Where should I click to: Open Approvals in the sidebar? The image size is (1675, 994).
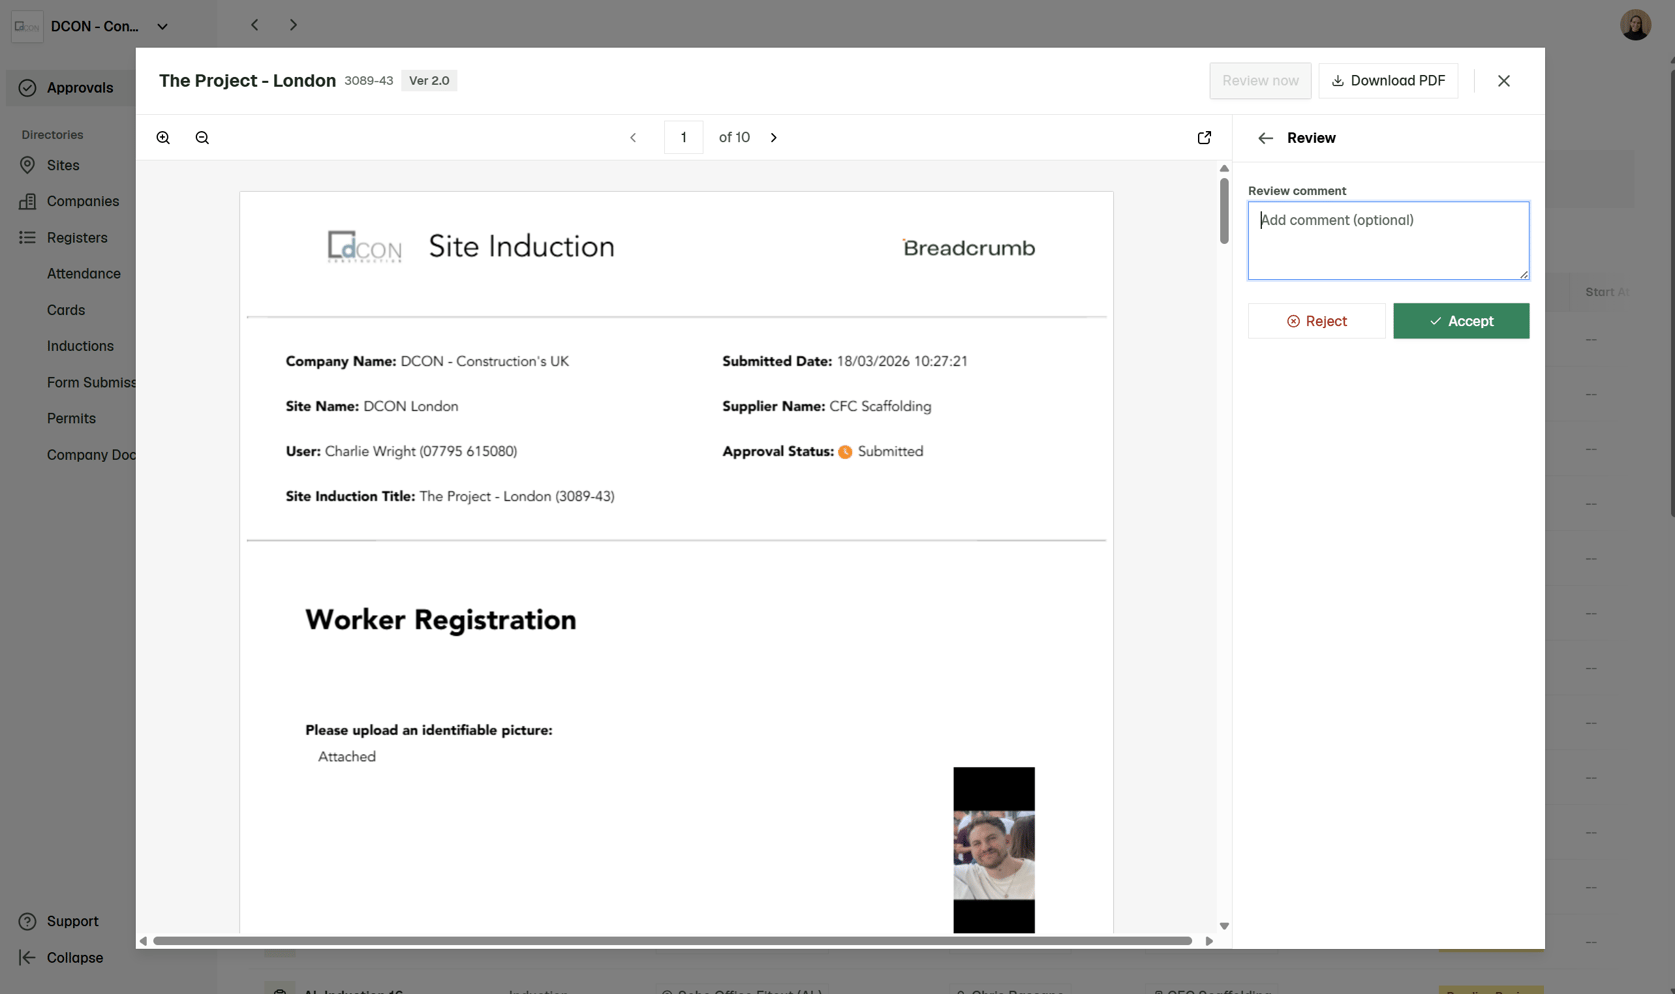[x=70, y=88]
